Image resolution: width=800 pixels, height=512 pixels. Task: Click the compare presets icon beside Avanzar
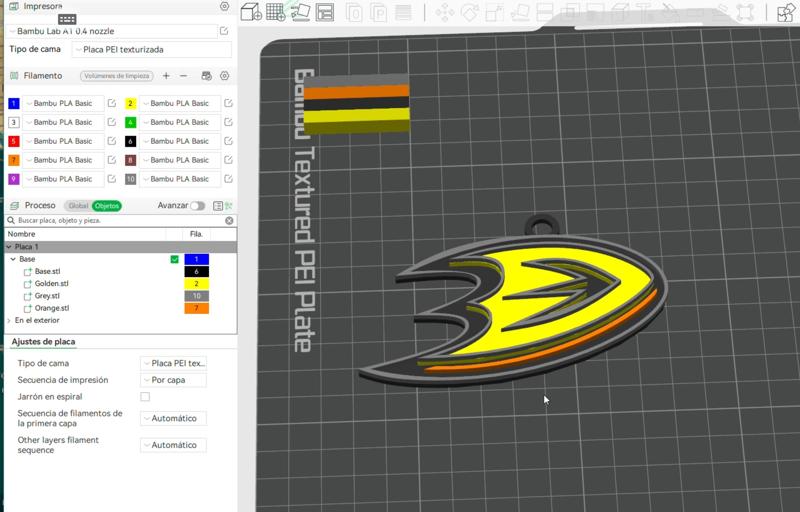coord(229,206)
